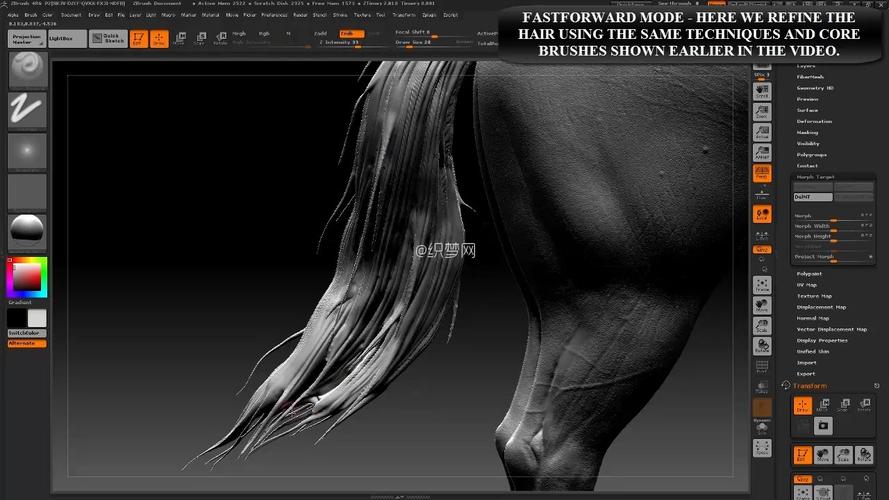Click Move icon beside Edit in Transform palette

pyautogui.click(x=823, y=455)
